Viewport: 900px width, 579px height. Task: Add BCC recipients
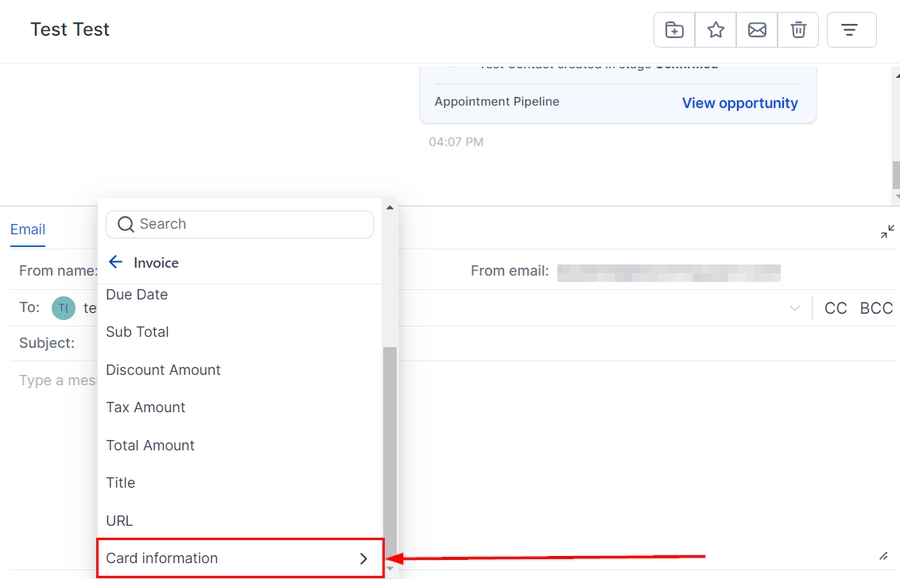[876, 308]
